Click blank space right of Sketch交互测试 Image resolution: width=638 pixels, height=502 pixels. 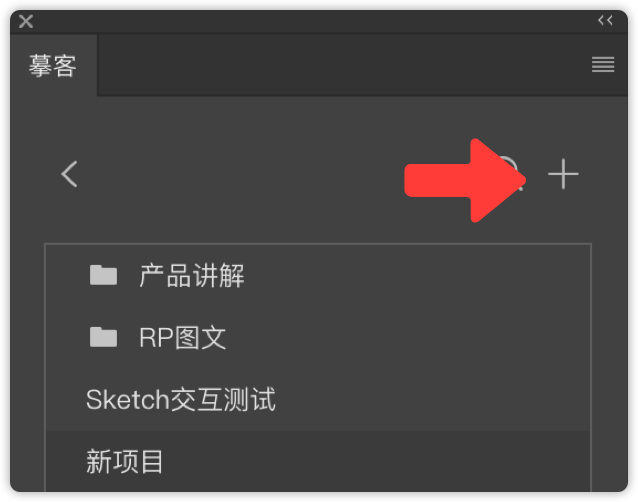coord(433,399)
